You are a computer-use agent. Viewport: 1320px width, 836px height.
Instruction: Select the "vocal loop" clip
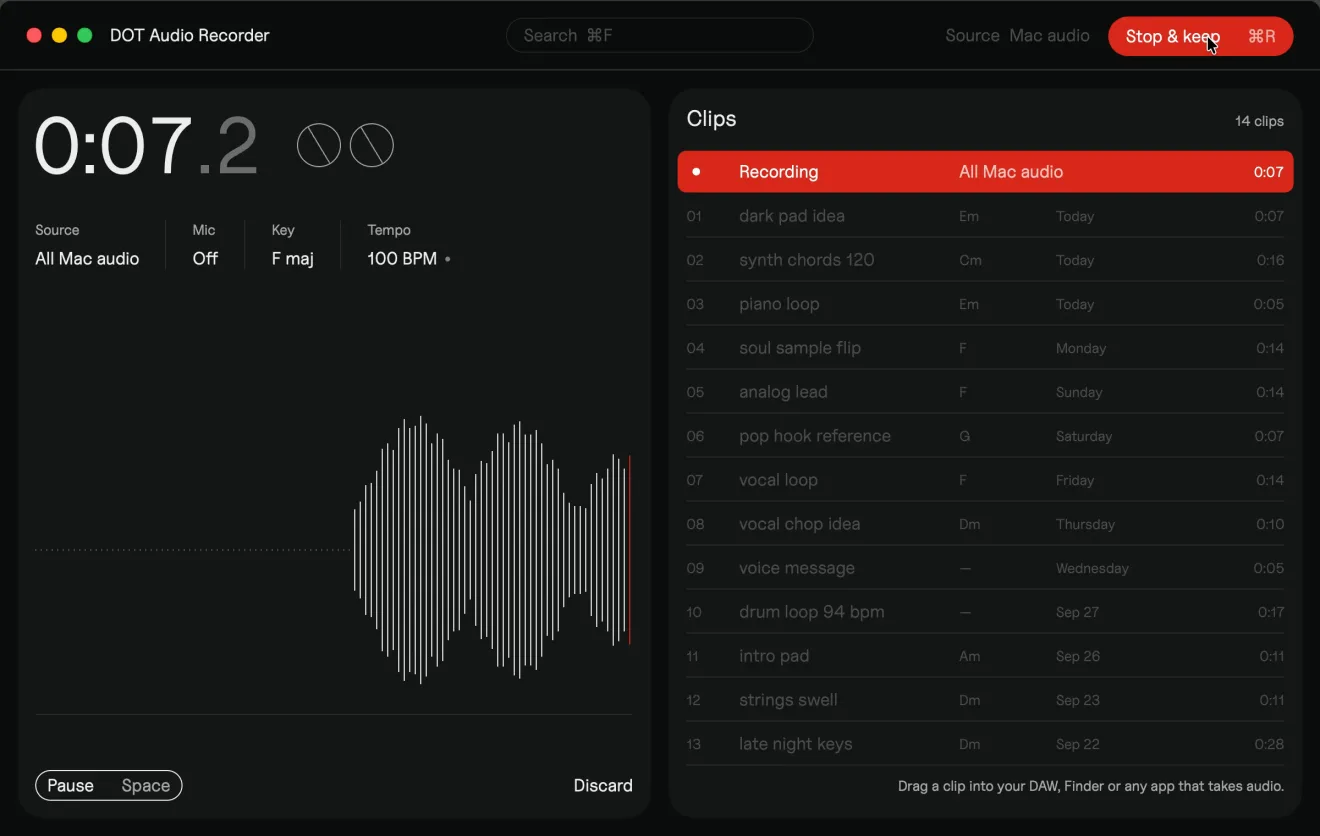click(x=985, y=480)
